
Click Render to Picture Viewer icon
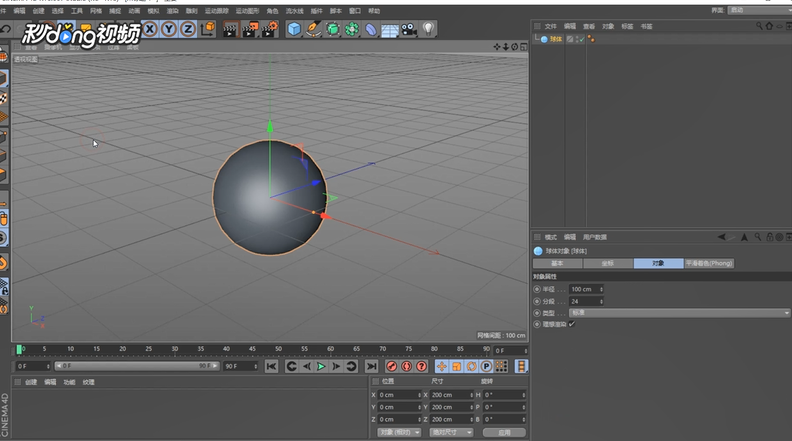(x=250, y=29)
